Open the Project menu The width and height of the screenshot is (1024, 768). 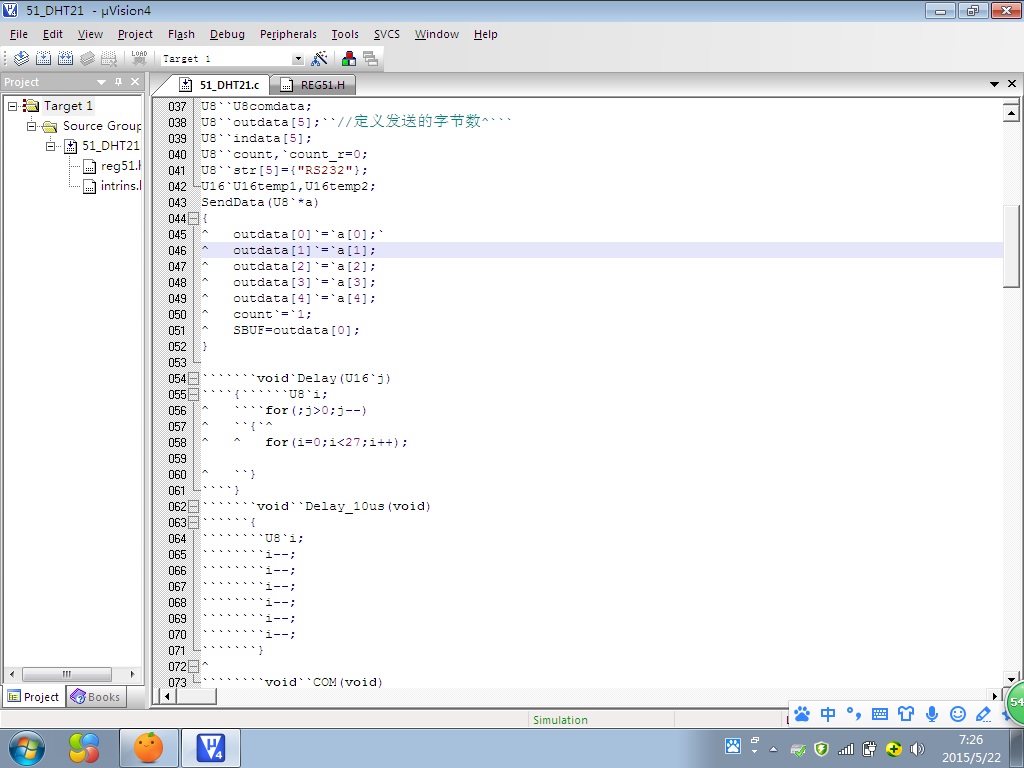pos(135,34)
